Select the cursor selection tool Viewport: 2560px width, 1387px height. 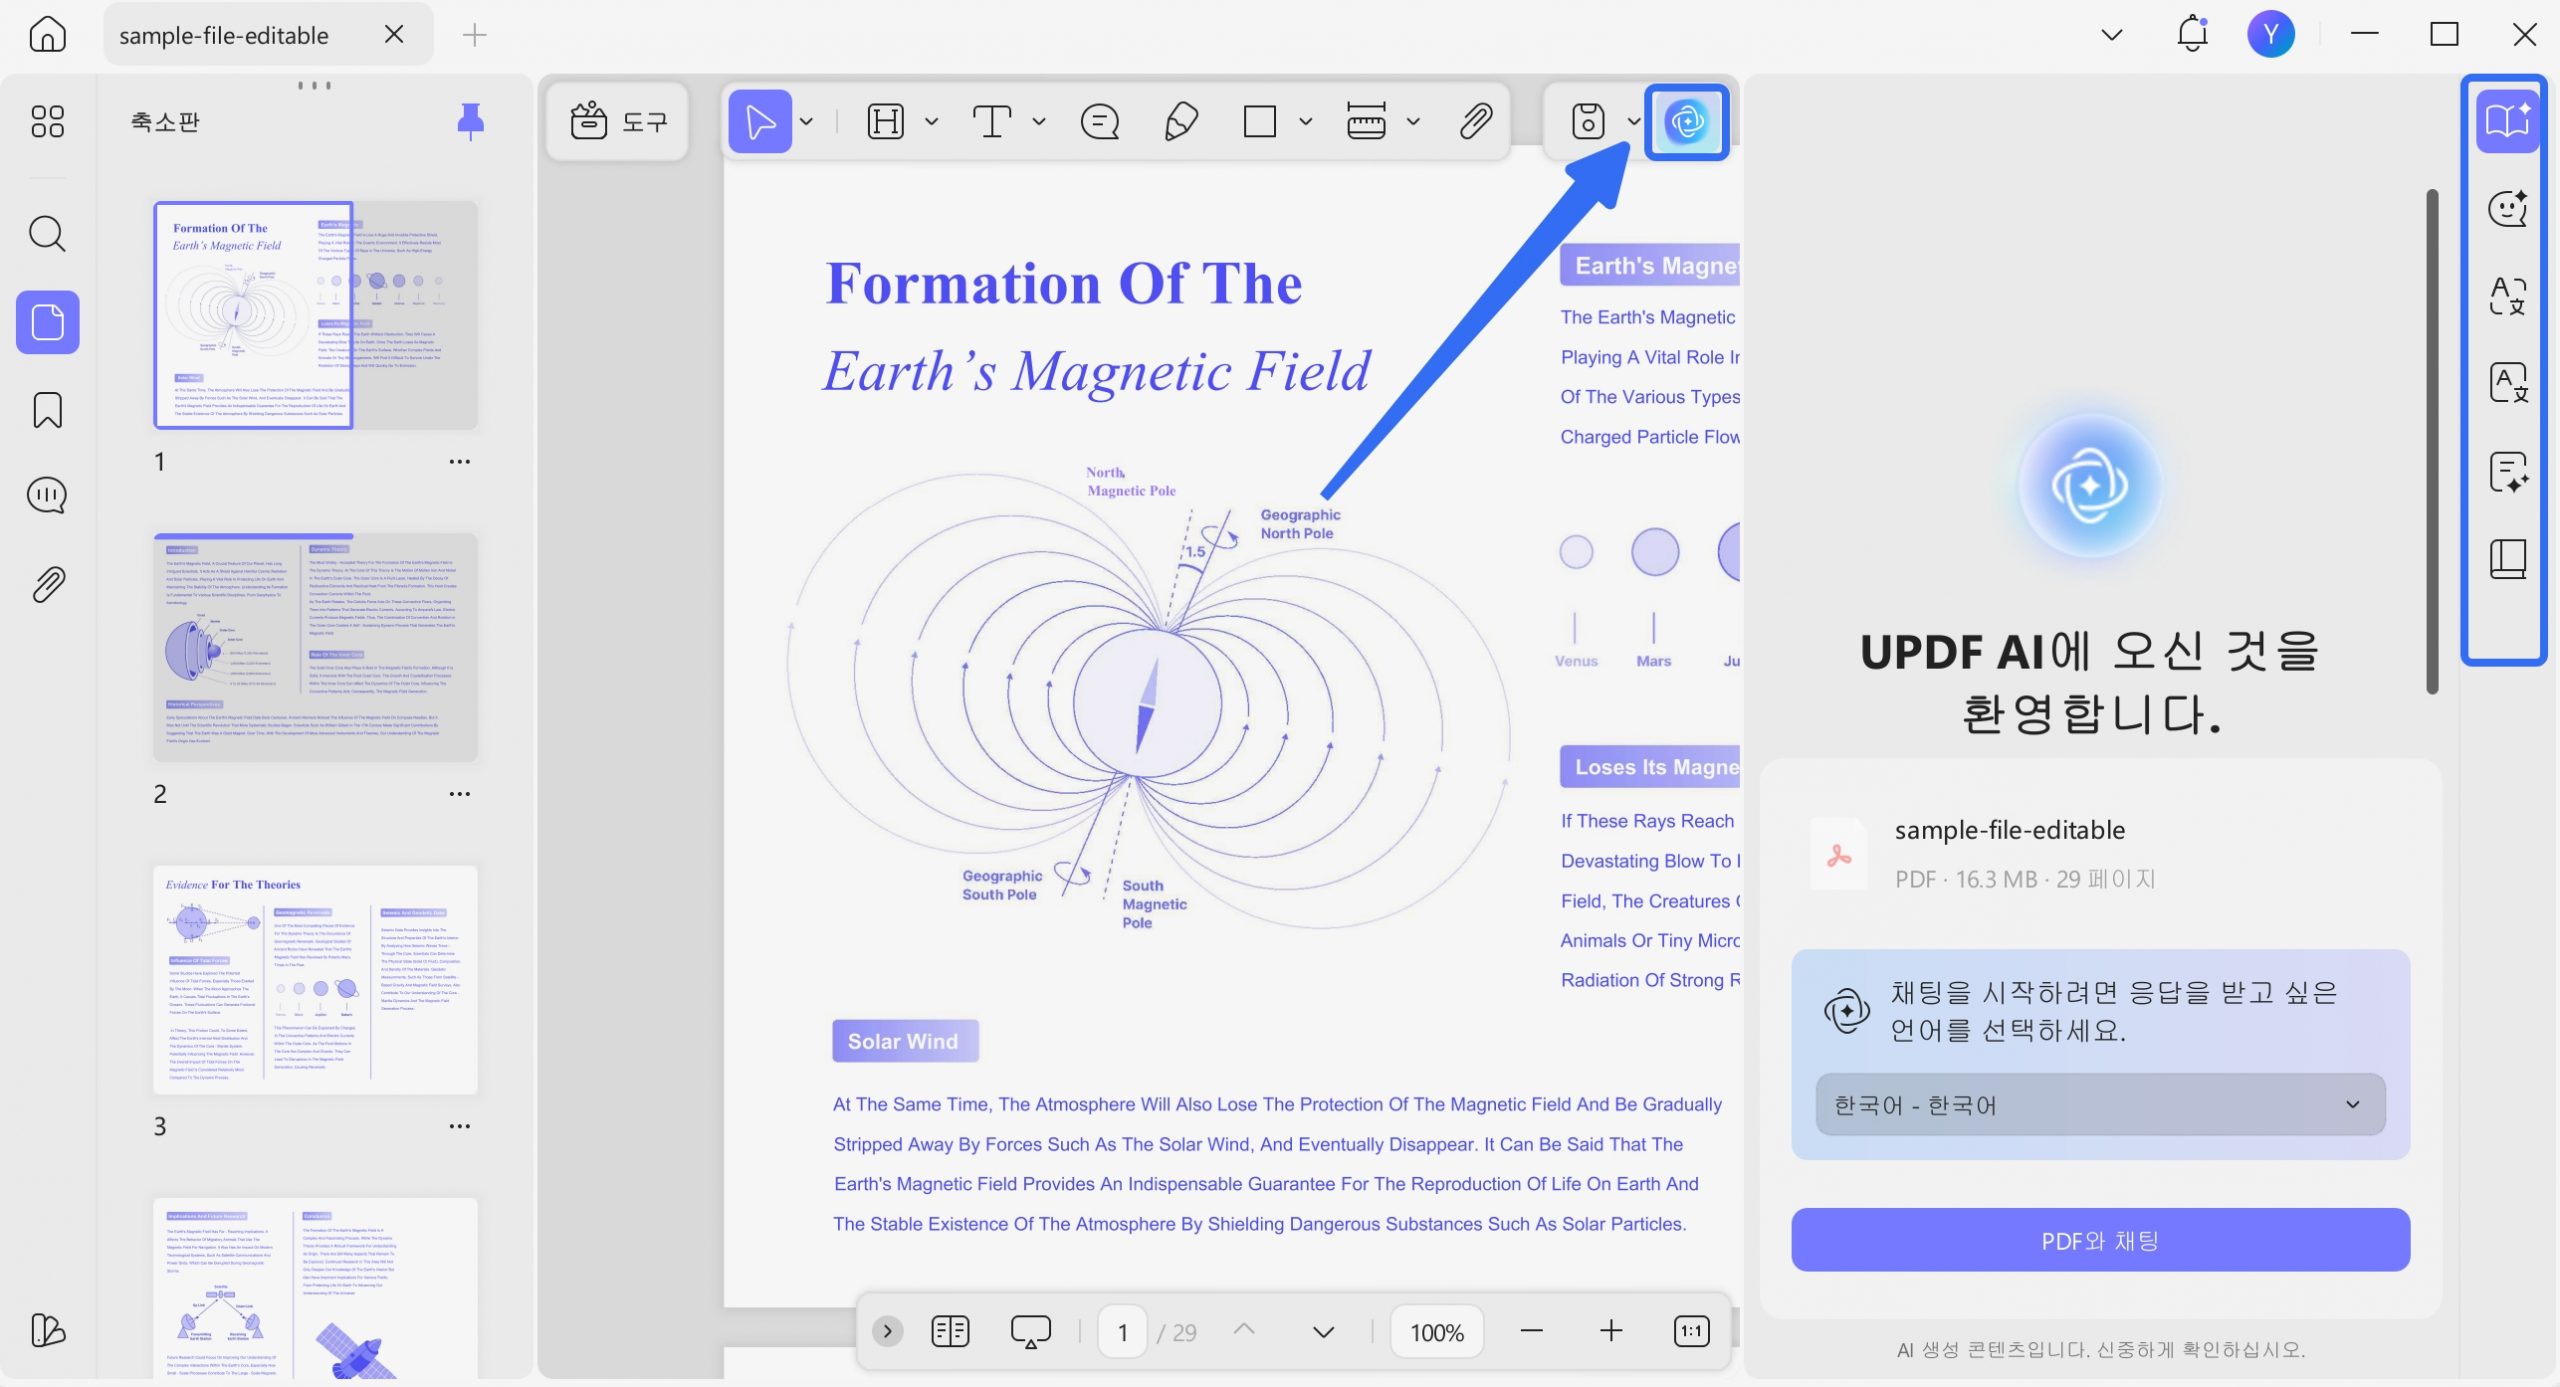click(760, 122)
